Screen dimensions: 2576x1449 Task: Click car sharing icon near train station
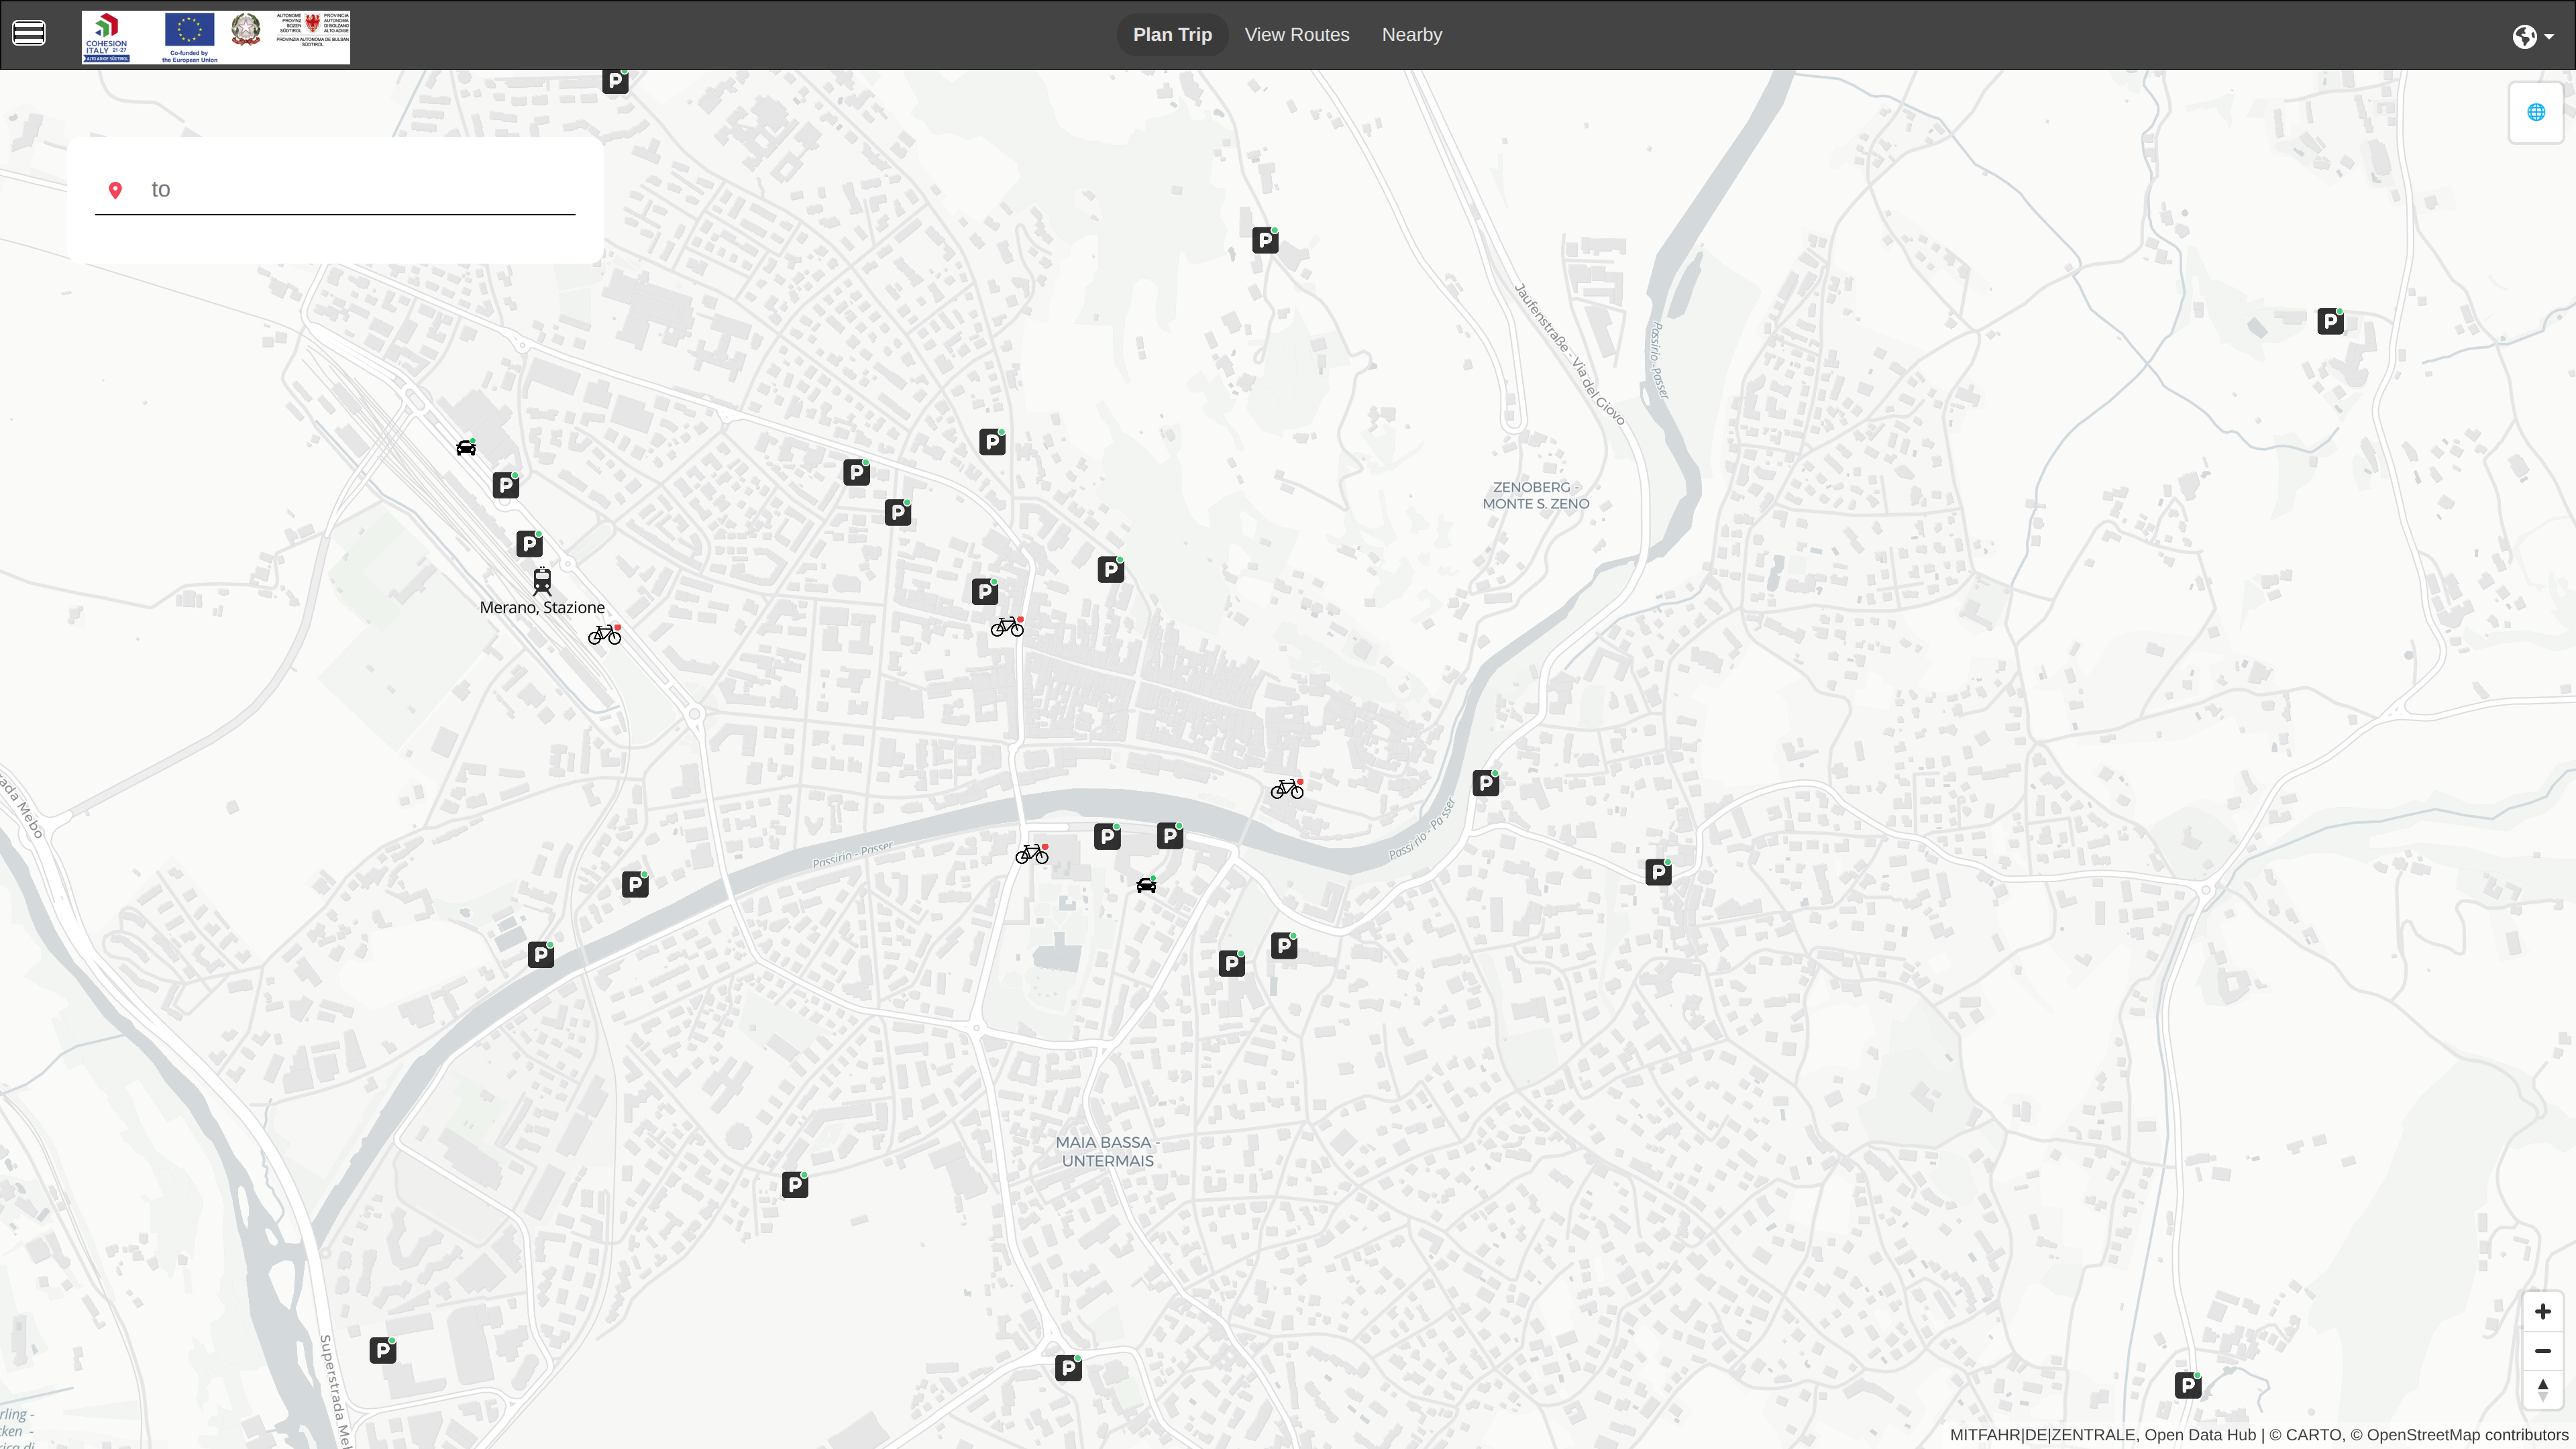(x=466, y=447)
